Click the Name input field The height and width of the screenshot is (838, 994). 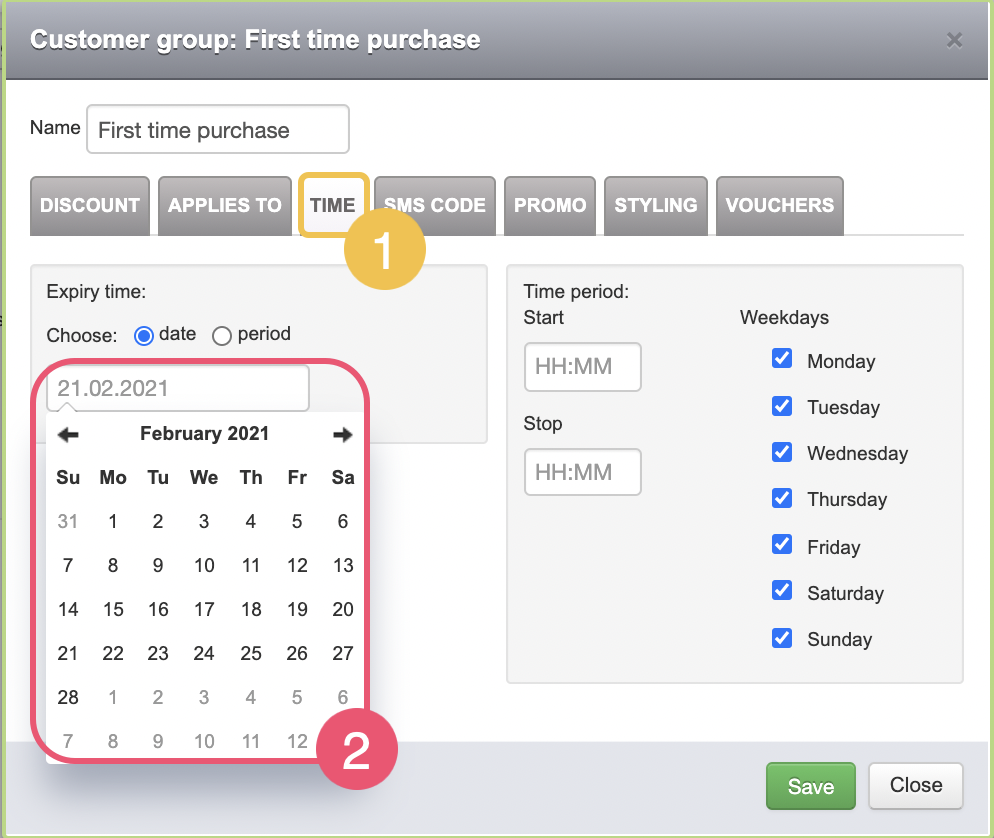click(218, 129)
